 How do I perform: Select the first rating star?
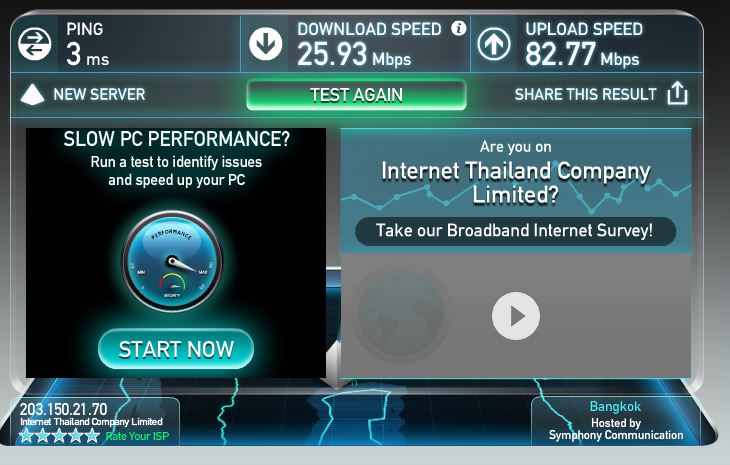pos(26,436)
